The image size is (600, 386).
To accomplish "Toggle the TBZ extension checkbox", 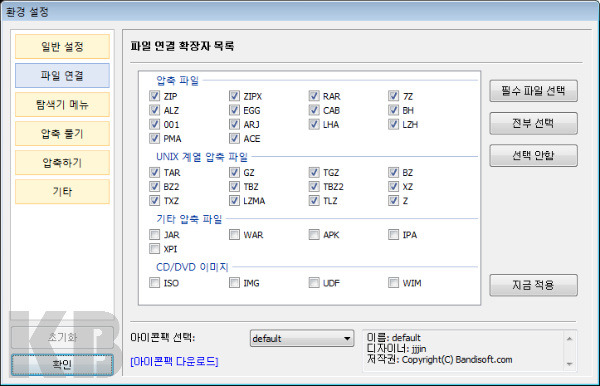I will pos(234,187).
